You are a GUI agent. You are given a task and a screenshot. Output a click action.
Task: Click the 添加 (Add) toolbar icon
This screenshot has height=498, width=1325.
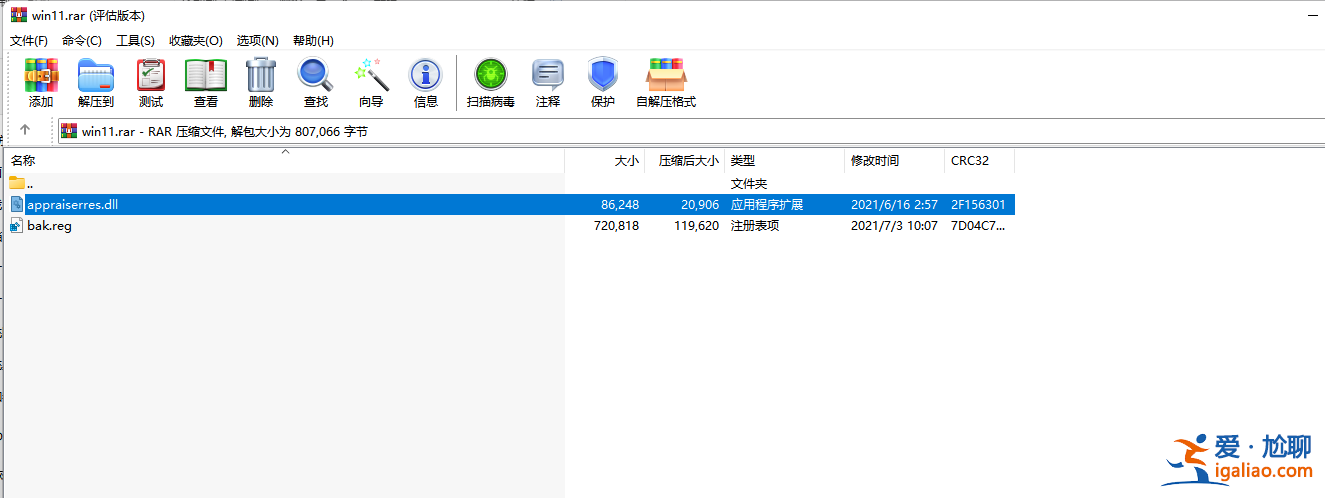click(x=41, y=76)
